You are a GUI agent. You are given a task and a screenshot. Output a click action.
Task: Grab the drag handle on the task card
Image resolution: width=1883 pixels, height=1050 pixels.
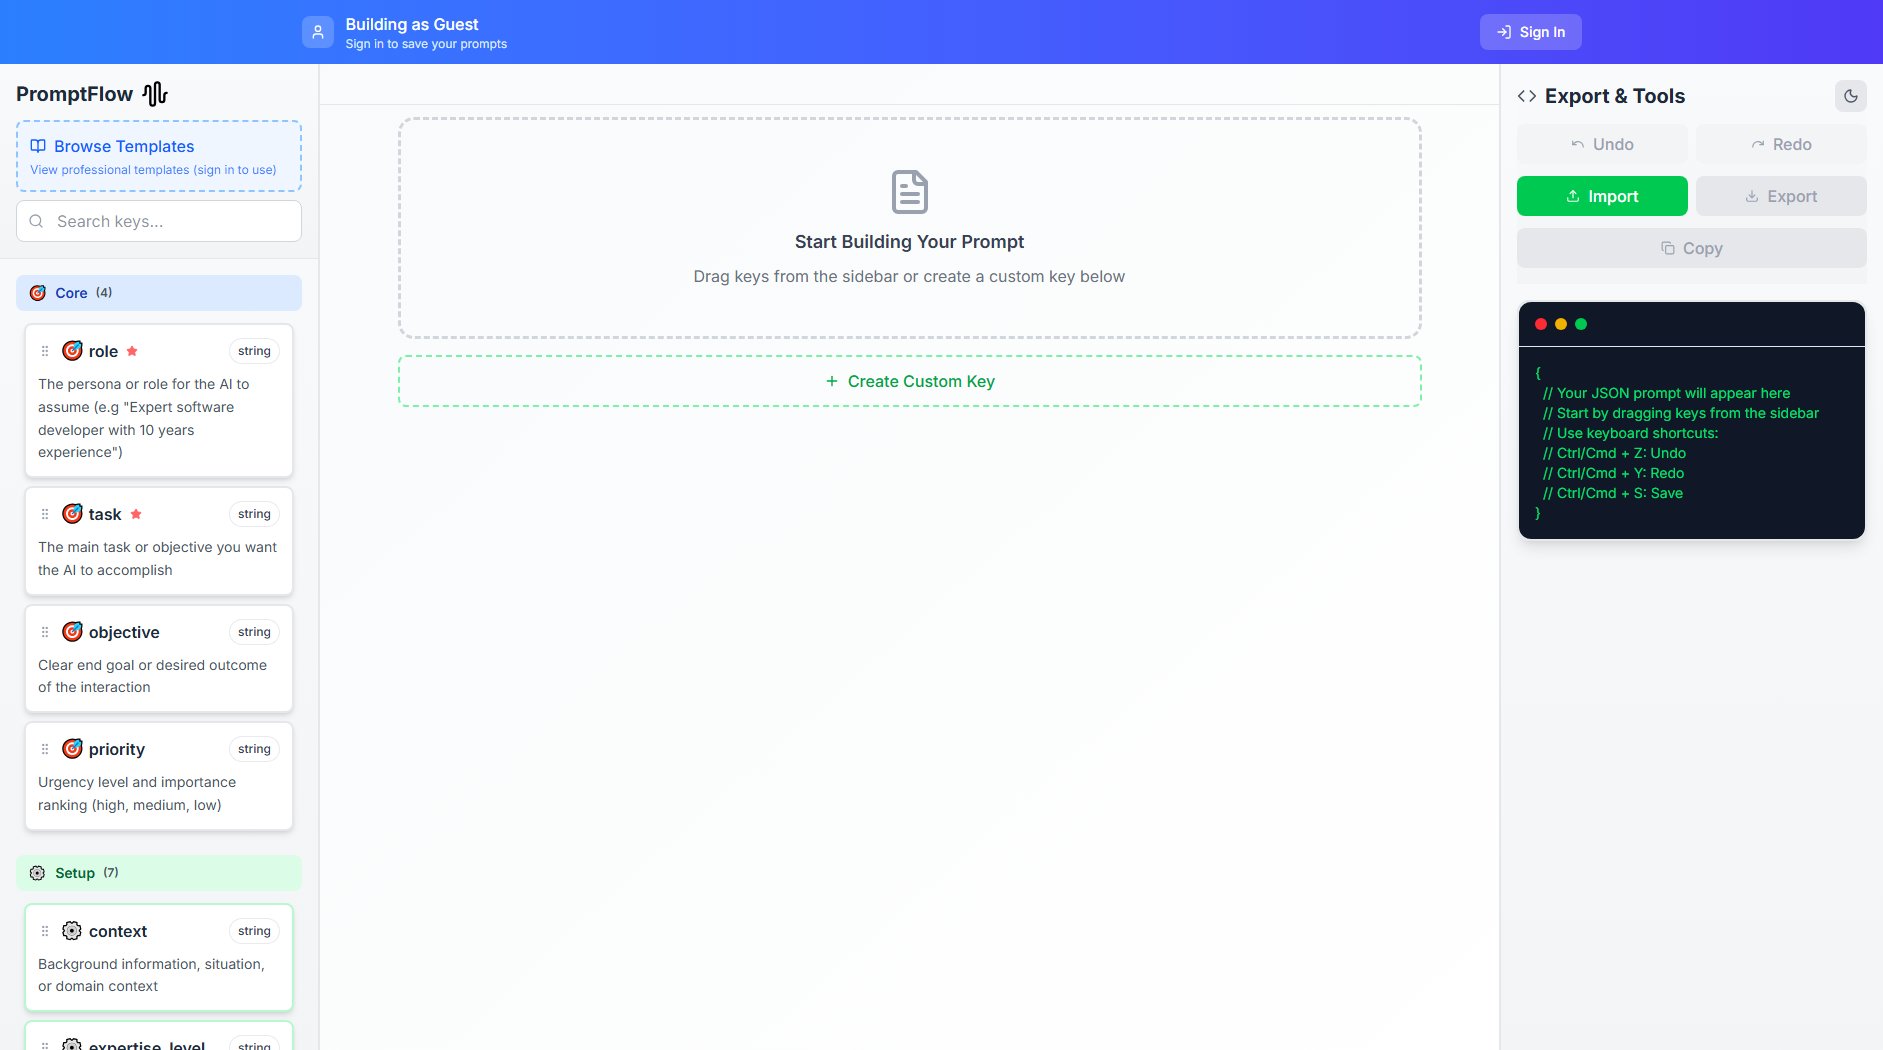[x=45, y=514]
